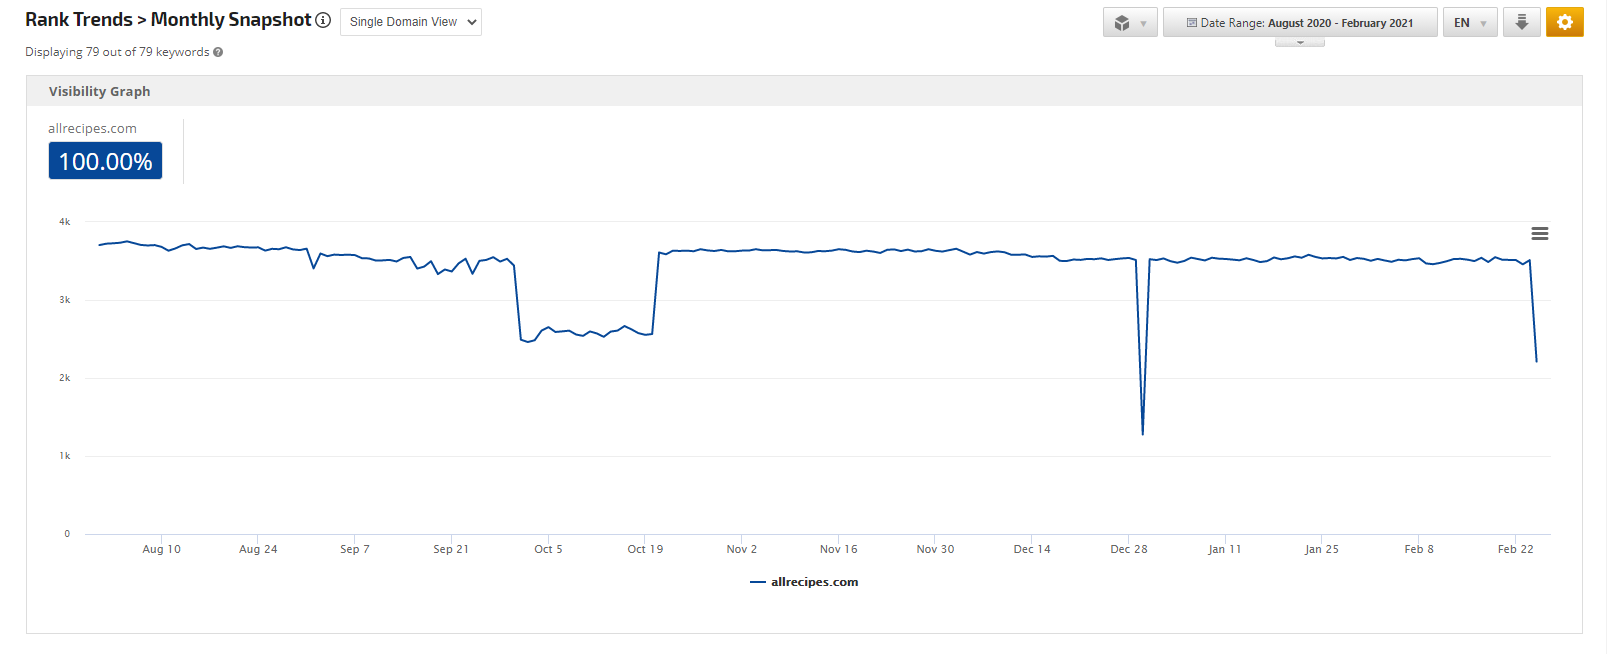Open the chart hamburger context menu
The image size is (1607, 654).
[x=1539, y=233]
